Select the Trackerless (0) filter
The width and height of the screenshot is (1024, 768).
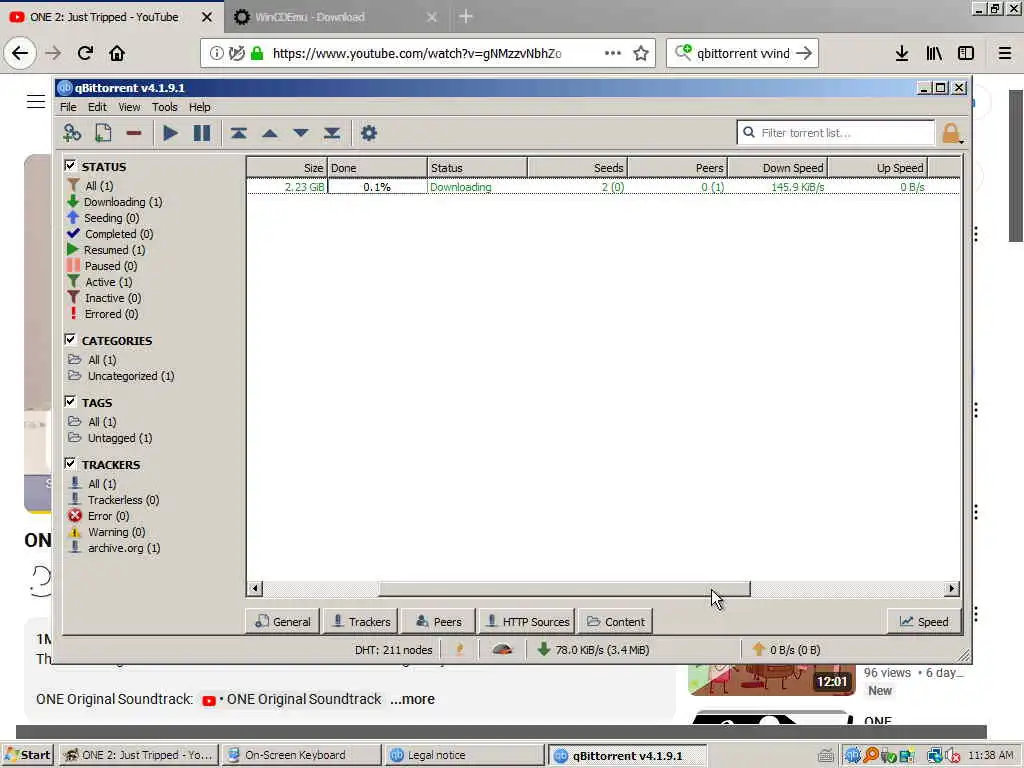point(114,500)
